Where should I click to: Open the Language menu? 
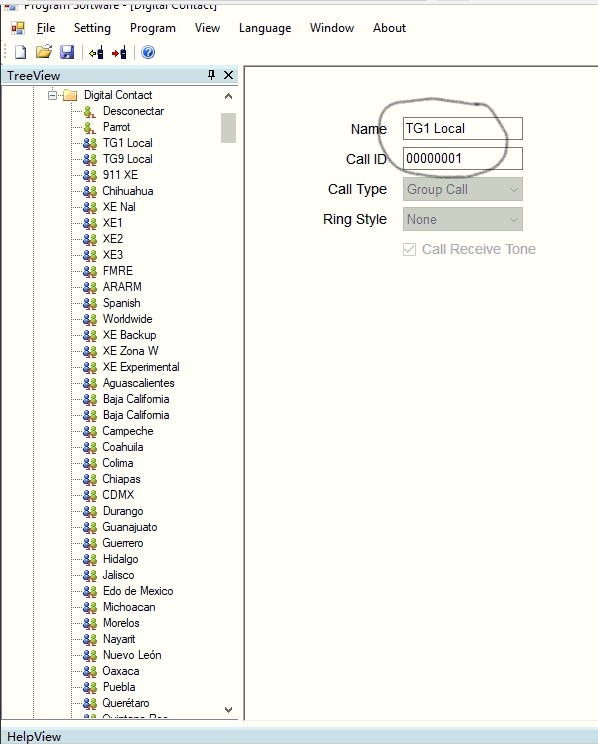click(x=265, y=28)
